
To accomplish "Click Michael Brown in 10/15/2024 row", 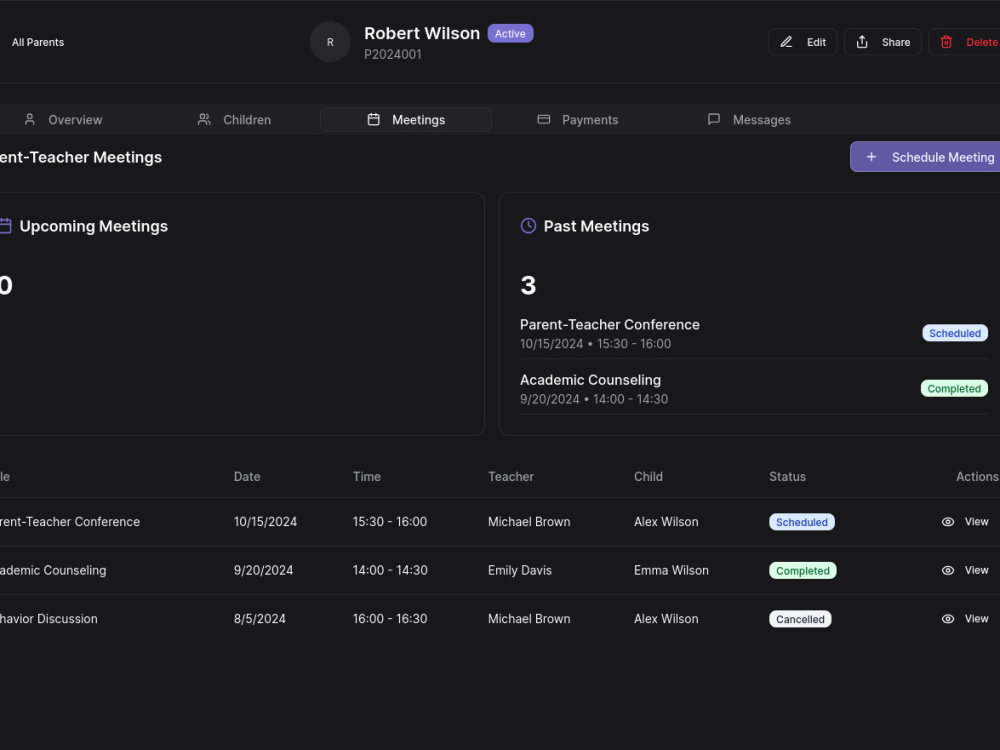I will pos(529,522).
